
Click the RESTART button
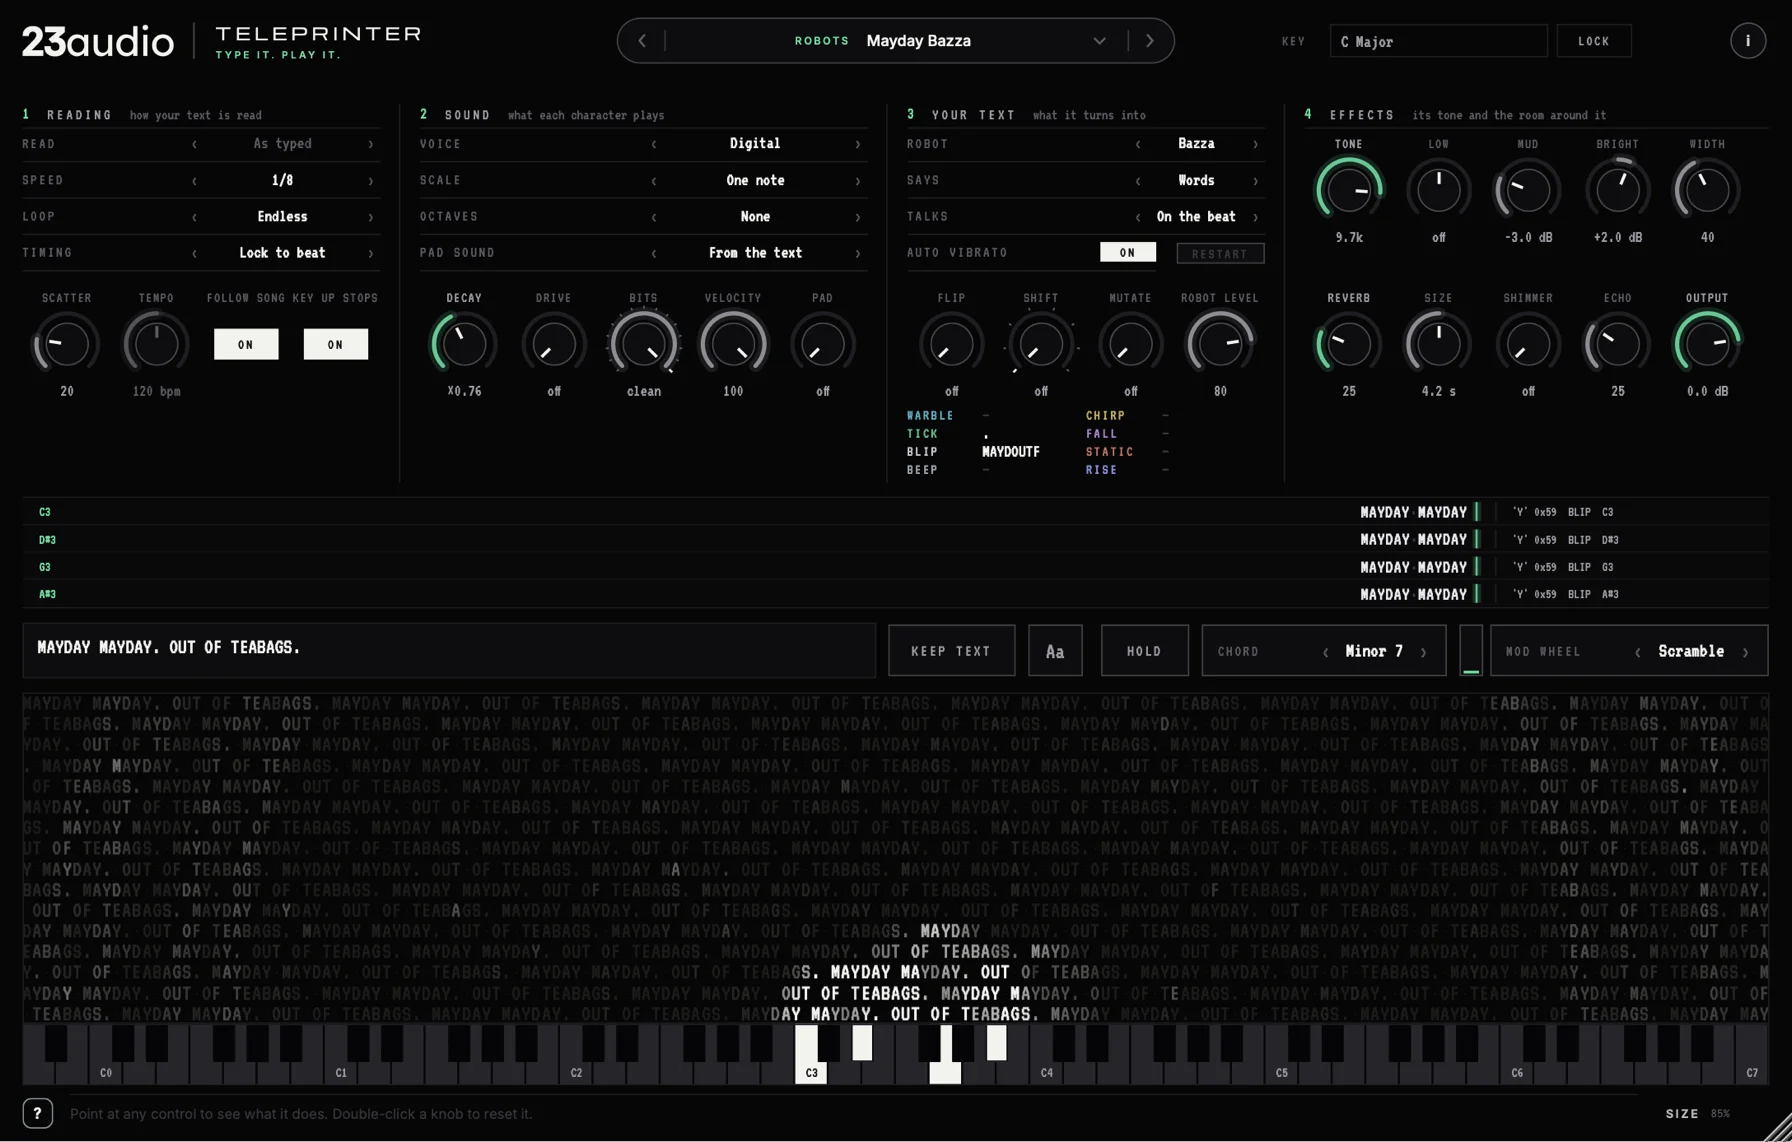pyautogui.click(x=1220, y=253)
